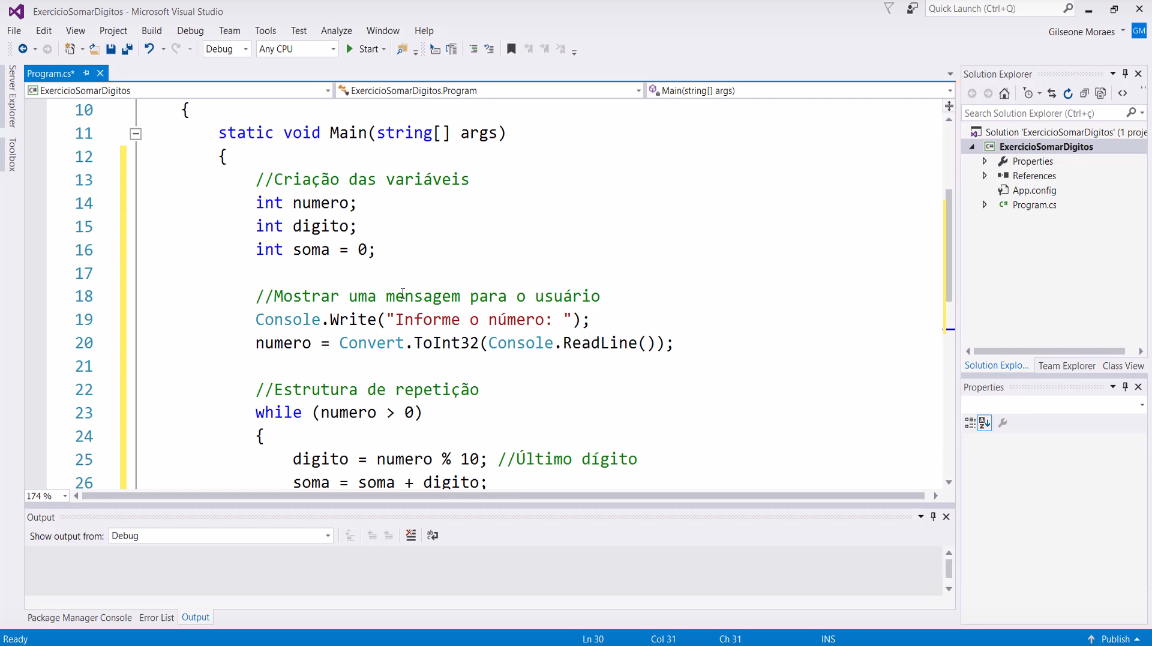Screen dimensions: 1152x646
Task: Toggle auto-hide pin on Output panel
Action: coord(933,517)
